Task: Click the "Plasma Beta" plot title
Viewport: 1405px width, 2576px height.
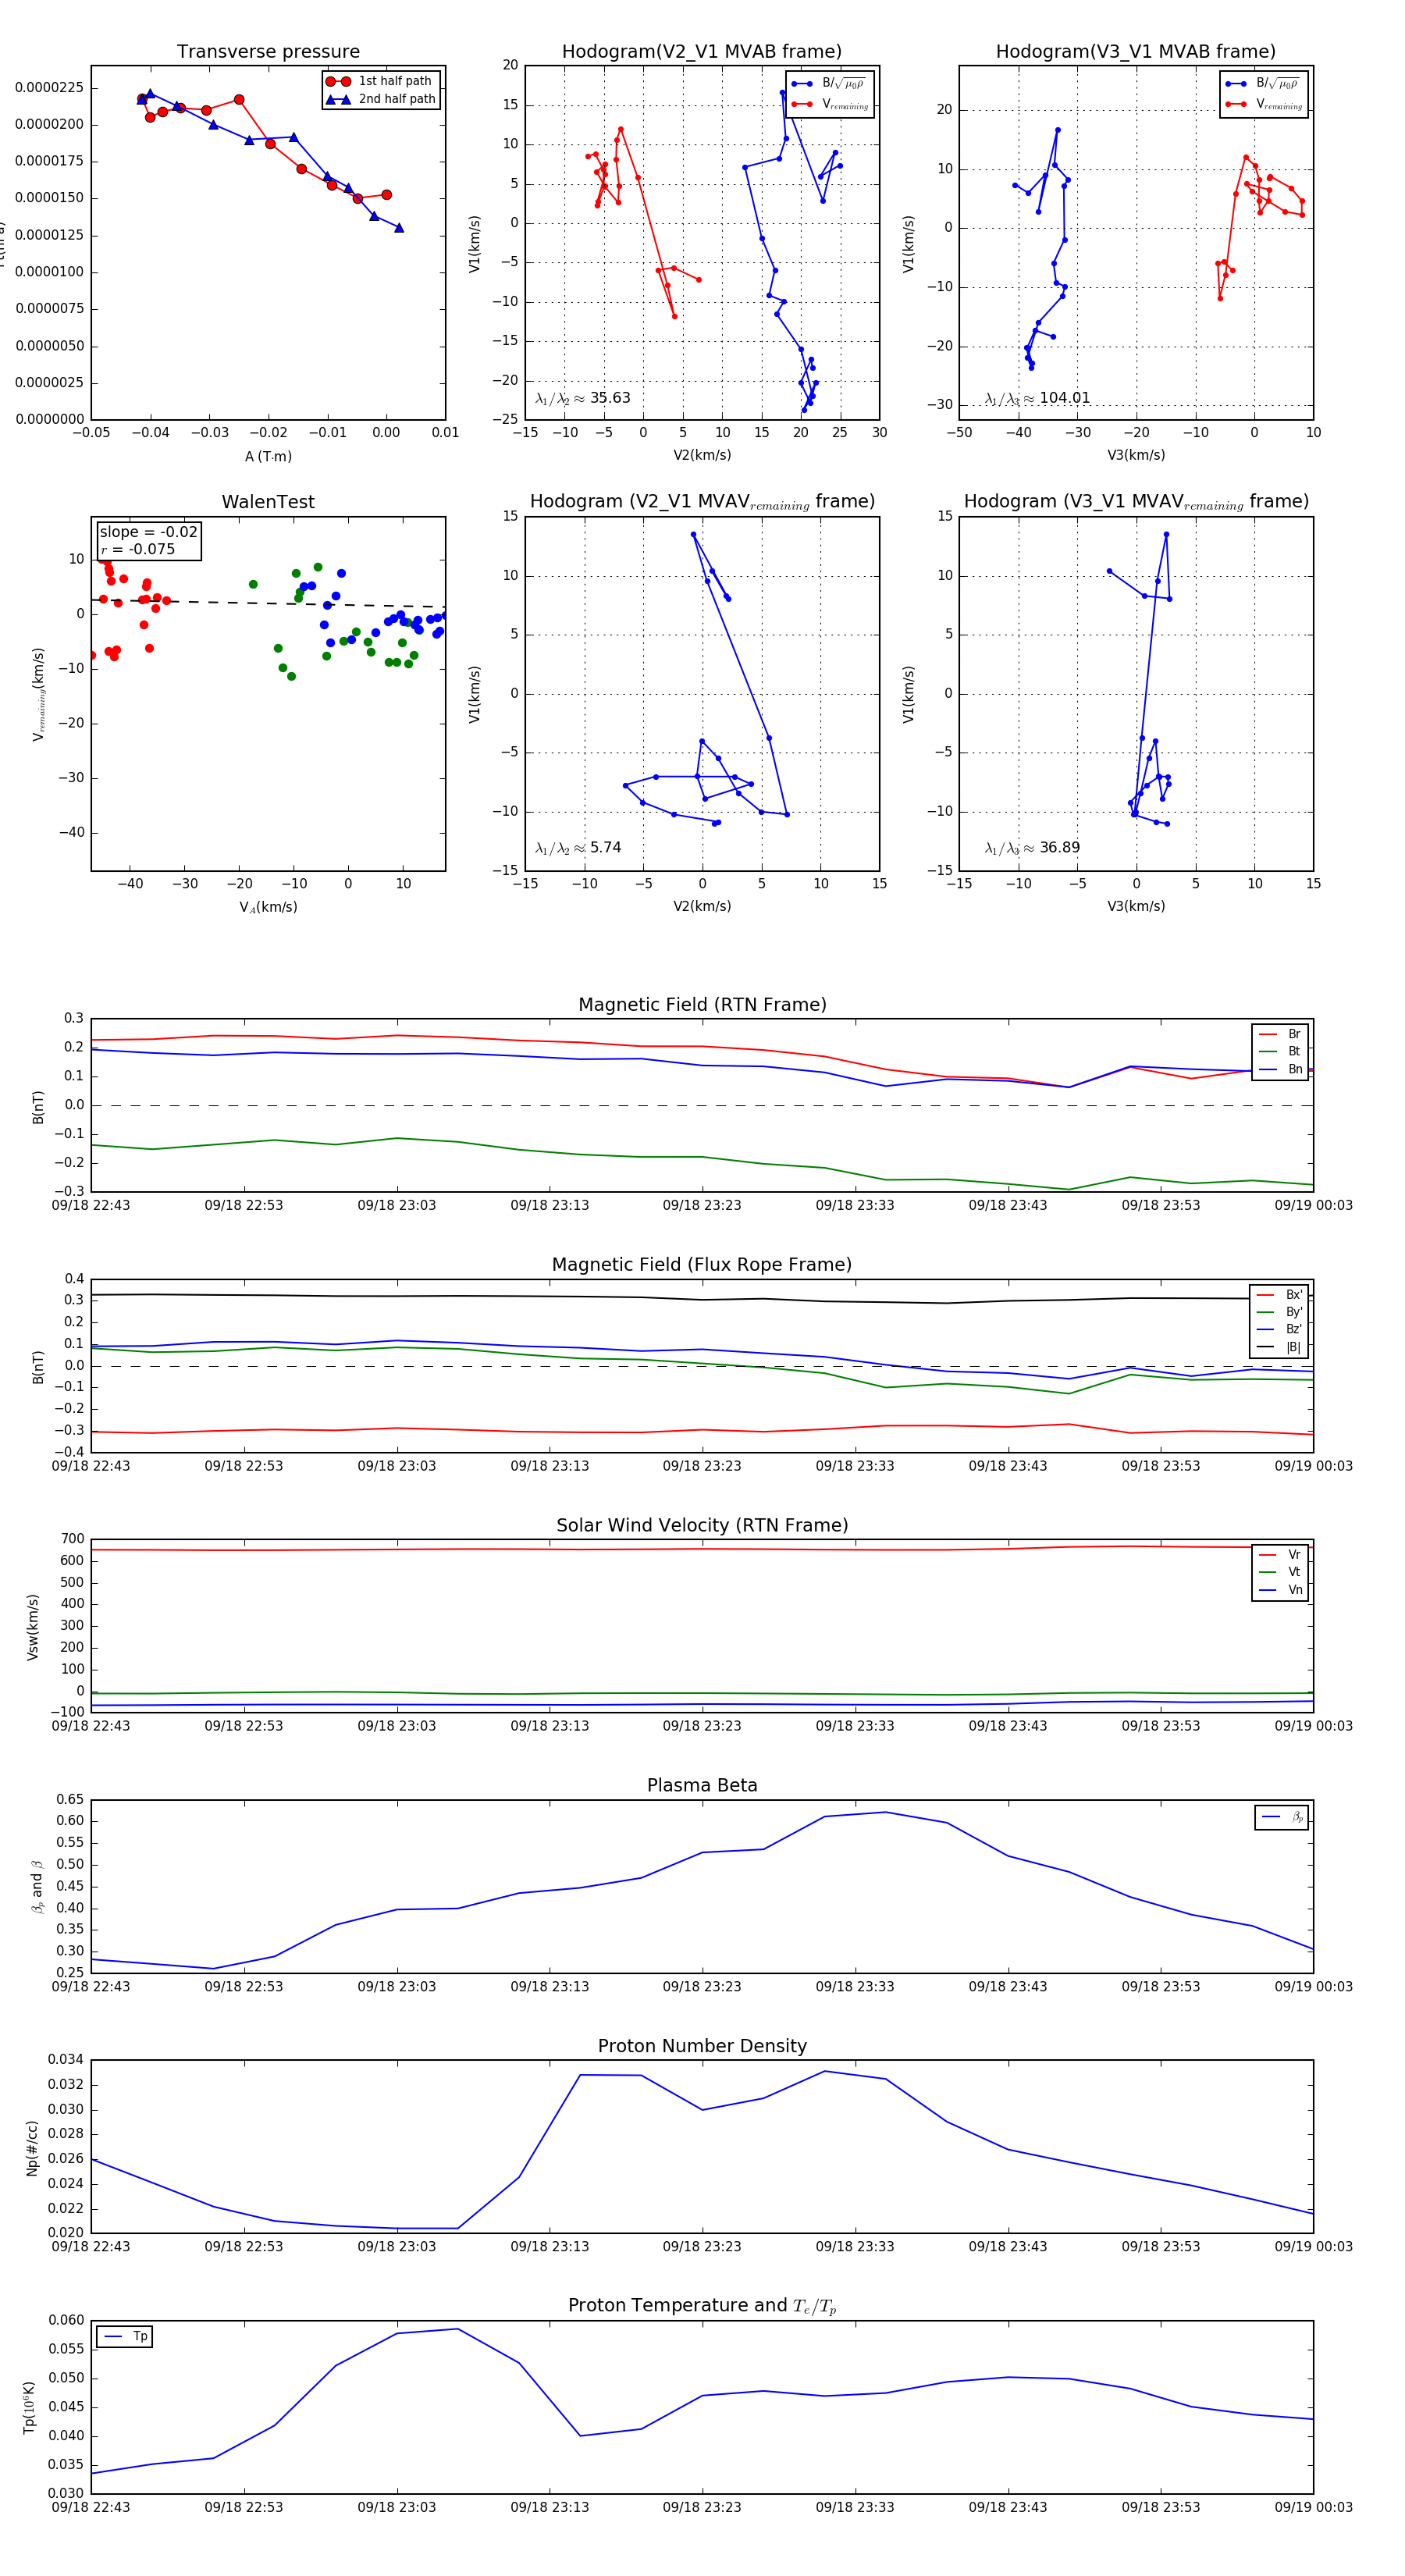Action: coord(702,1786)
